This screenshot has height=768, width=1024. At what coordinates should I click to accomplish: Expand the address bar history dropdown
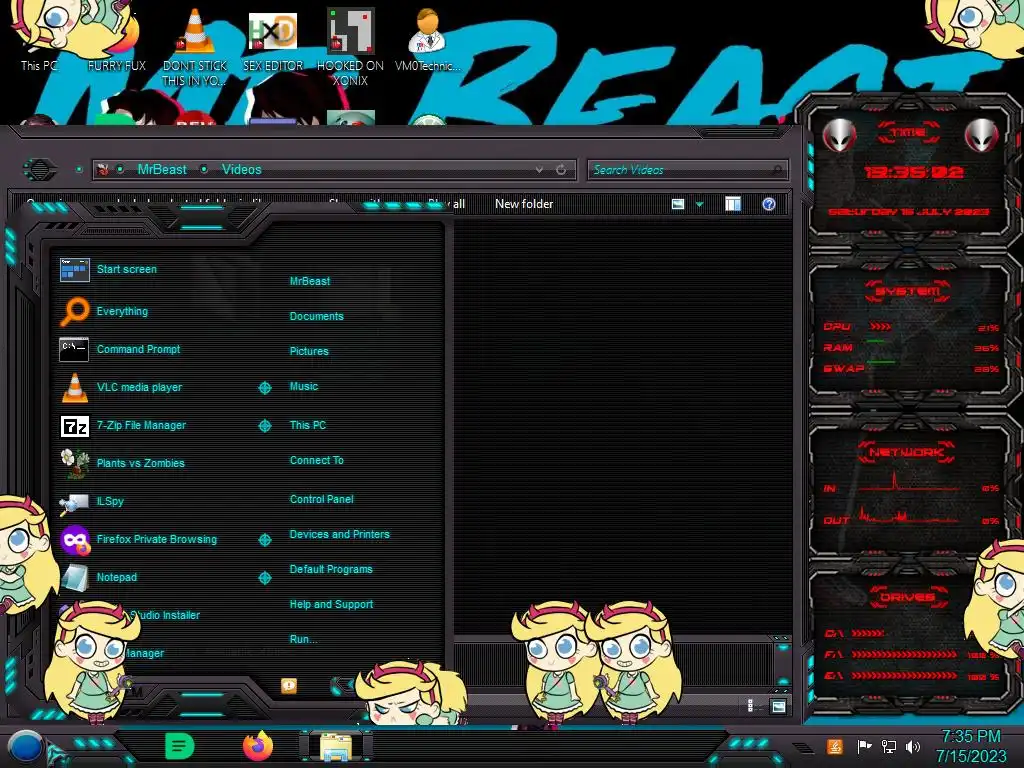tap(539, 170)
